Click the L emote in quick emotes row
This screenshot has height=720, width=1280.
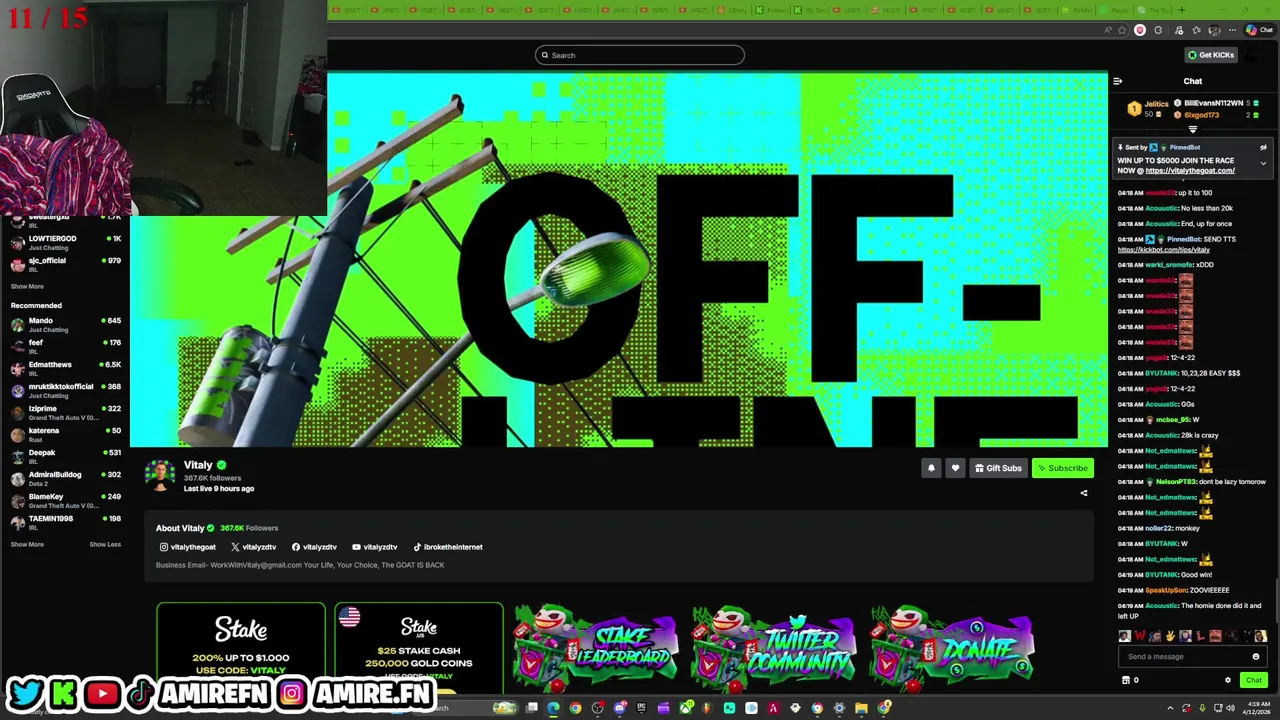click(x=1200, y=636)
